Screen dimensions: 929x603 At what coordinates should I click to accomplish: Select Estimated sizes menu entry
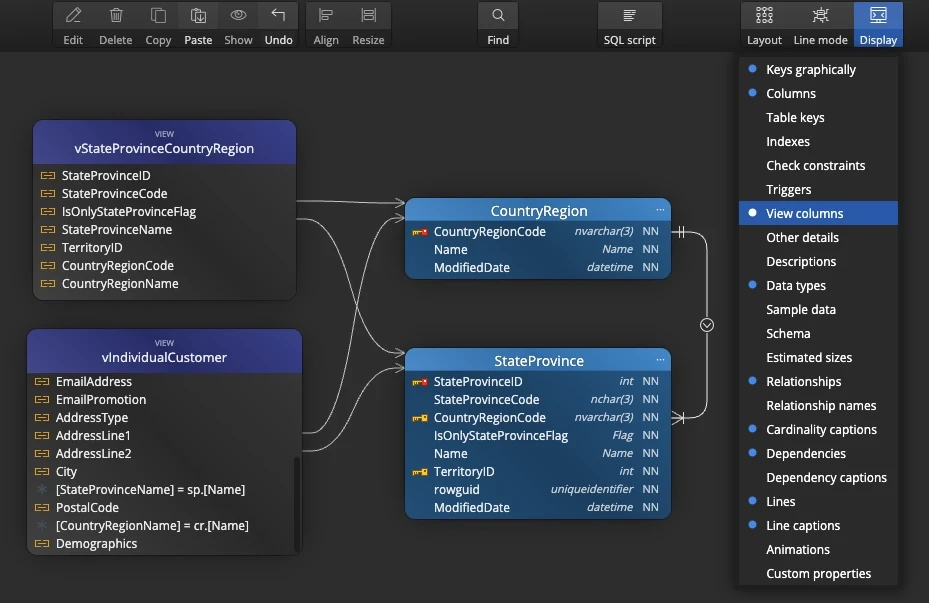(x=818, y=357)
